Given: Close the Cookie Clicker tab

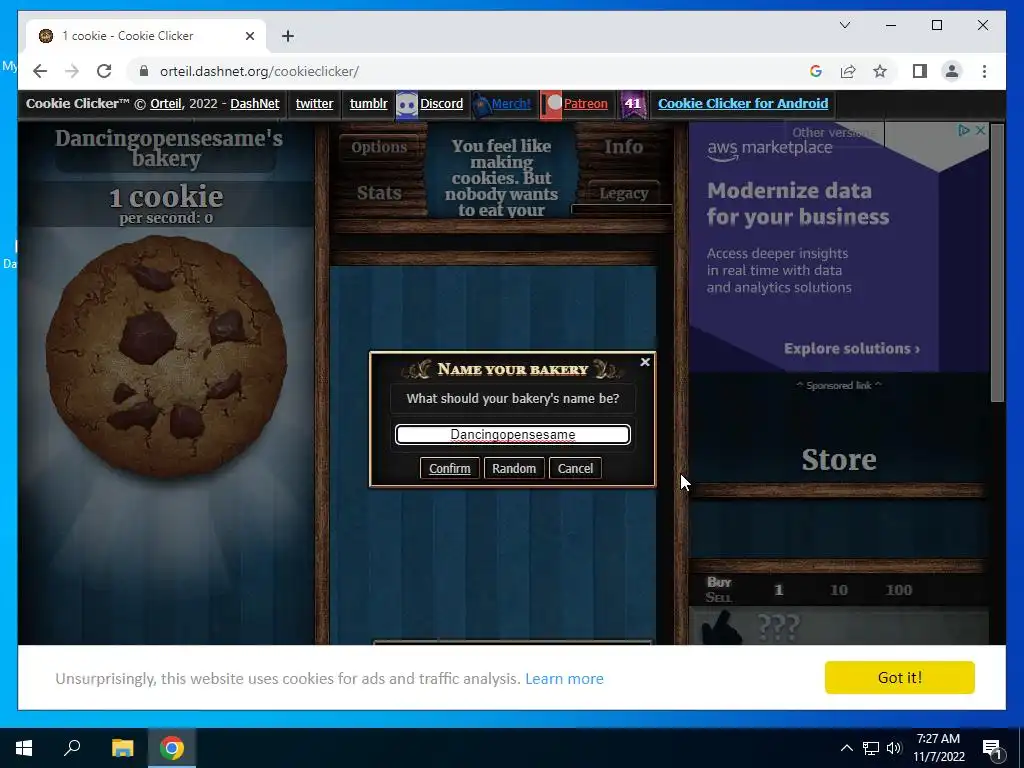Looking at the screenshot, I should click(x=249, y=36).
